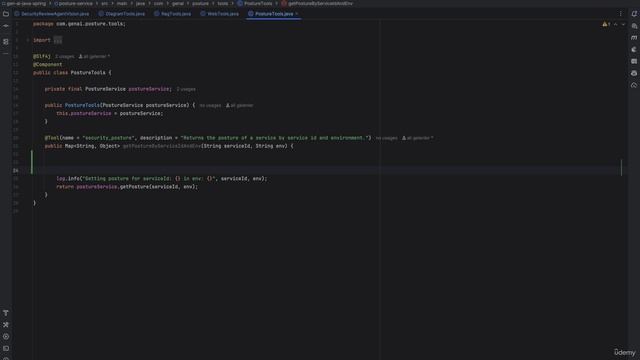This screenshot has width=640, height=360.
Task: Click the bottom icon in right sidebar
Action: tap(634, 85)
